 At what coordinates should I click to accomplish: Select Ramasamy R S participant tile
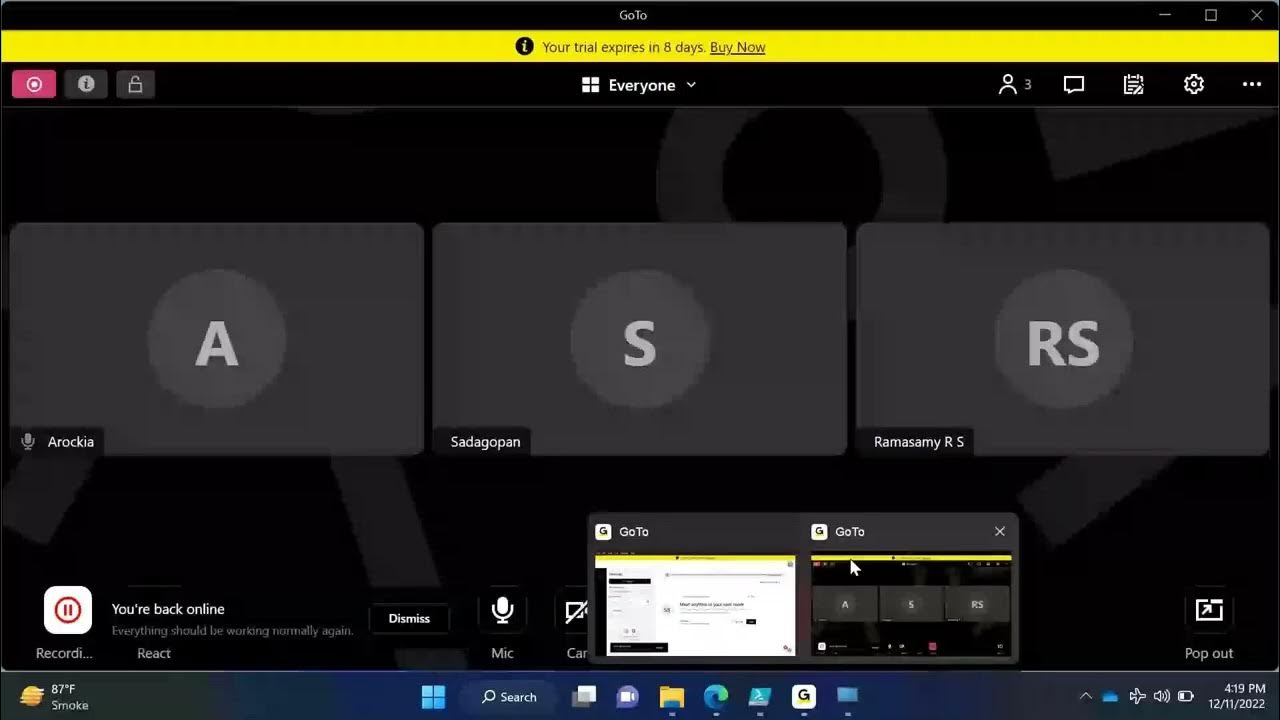point(1063,338)
